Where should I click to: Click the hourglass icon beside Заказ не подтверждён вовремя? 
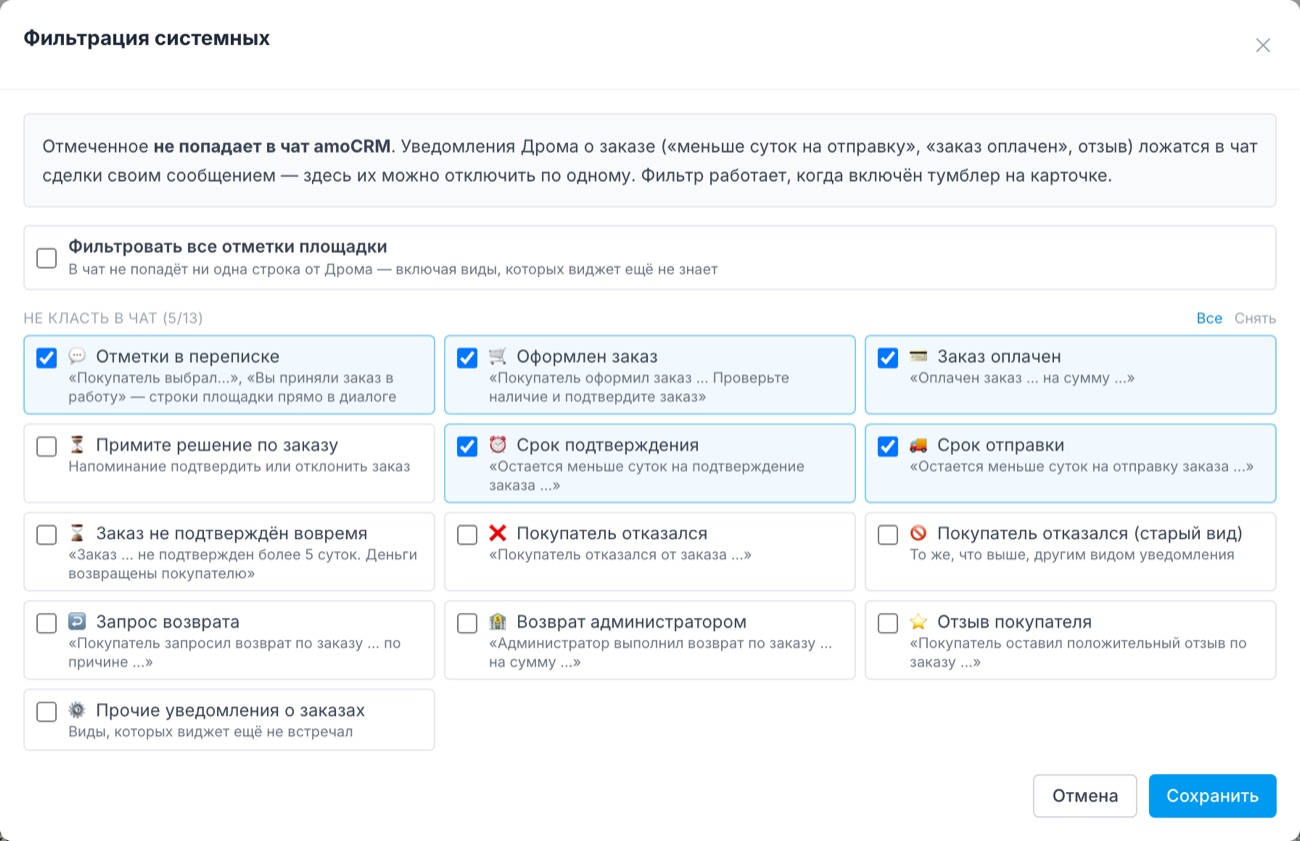(x=77, y=534)
